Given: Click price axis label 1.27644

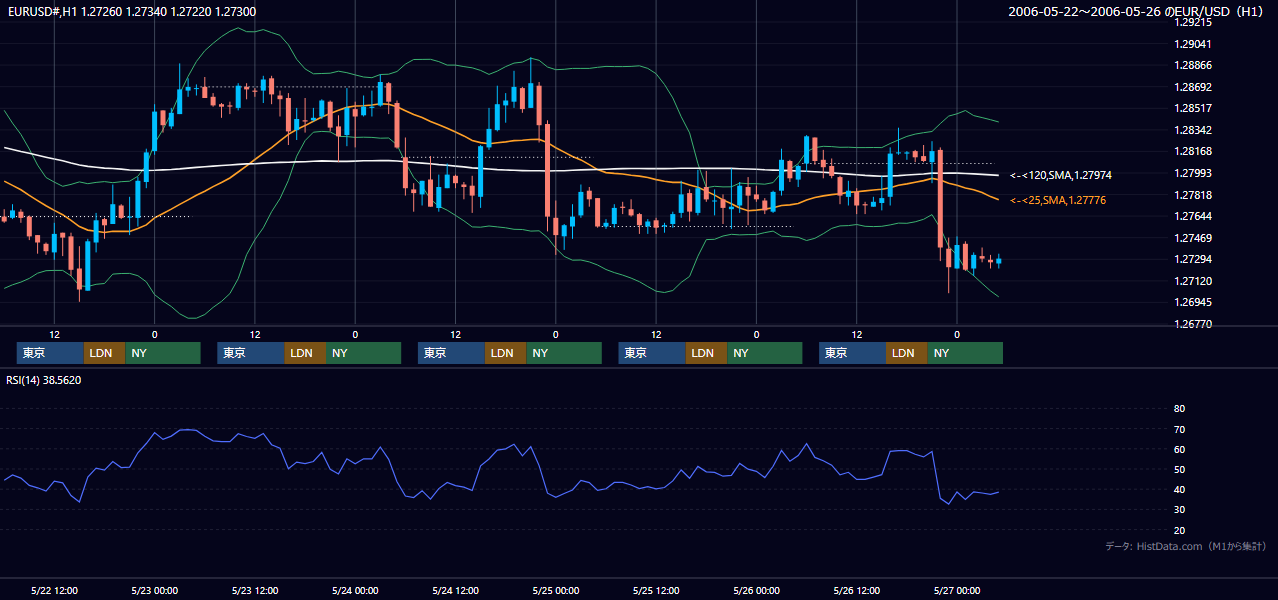Looking at the screenshot, I should coord(1192,216).
